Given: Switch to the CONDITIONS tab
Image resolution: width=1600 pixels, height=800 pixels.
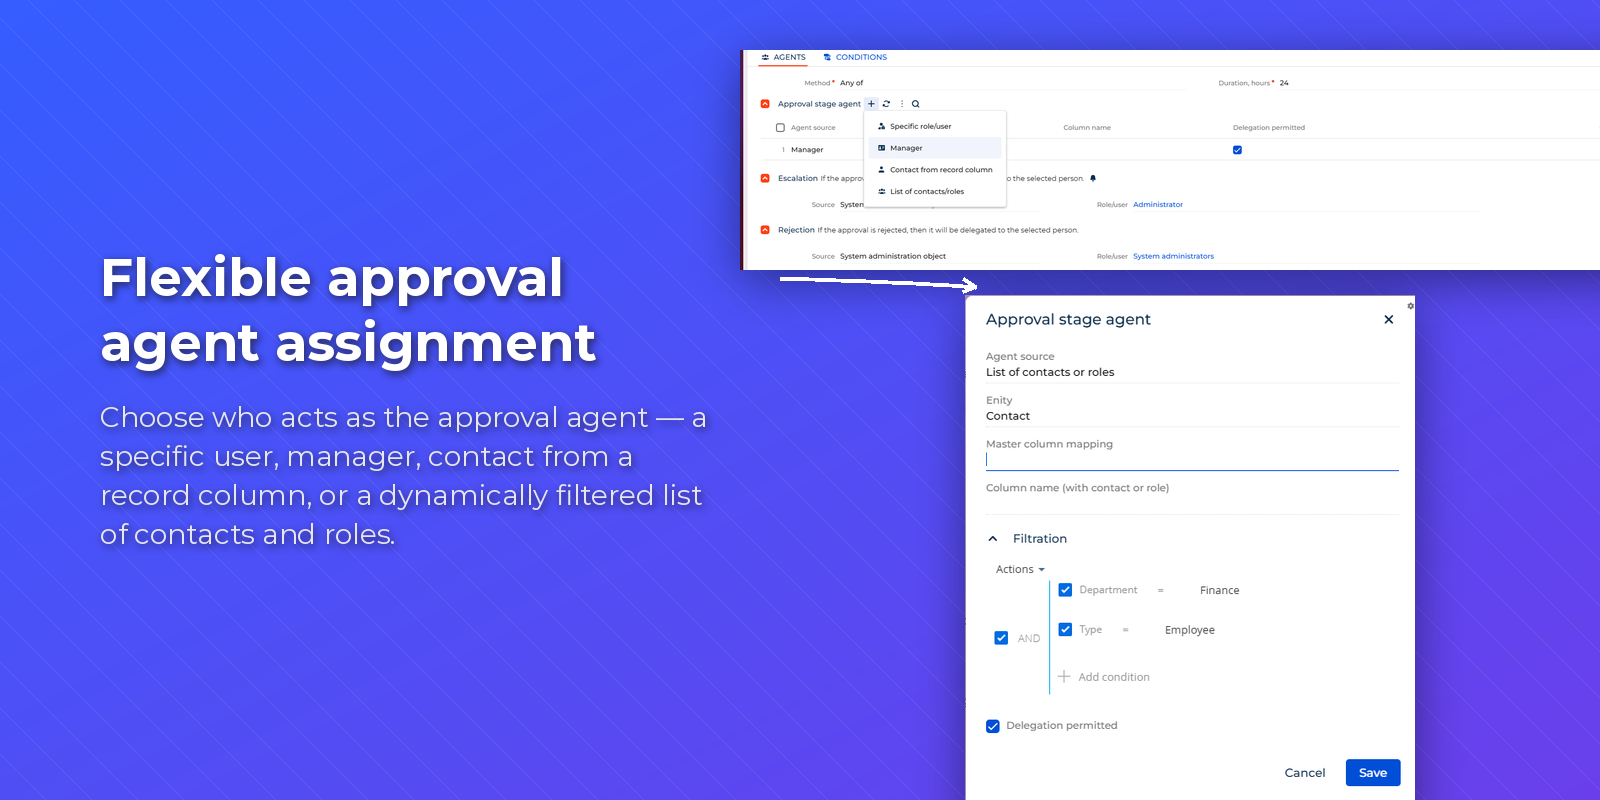Looking at the screenshot, I should coord(855,58).
